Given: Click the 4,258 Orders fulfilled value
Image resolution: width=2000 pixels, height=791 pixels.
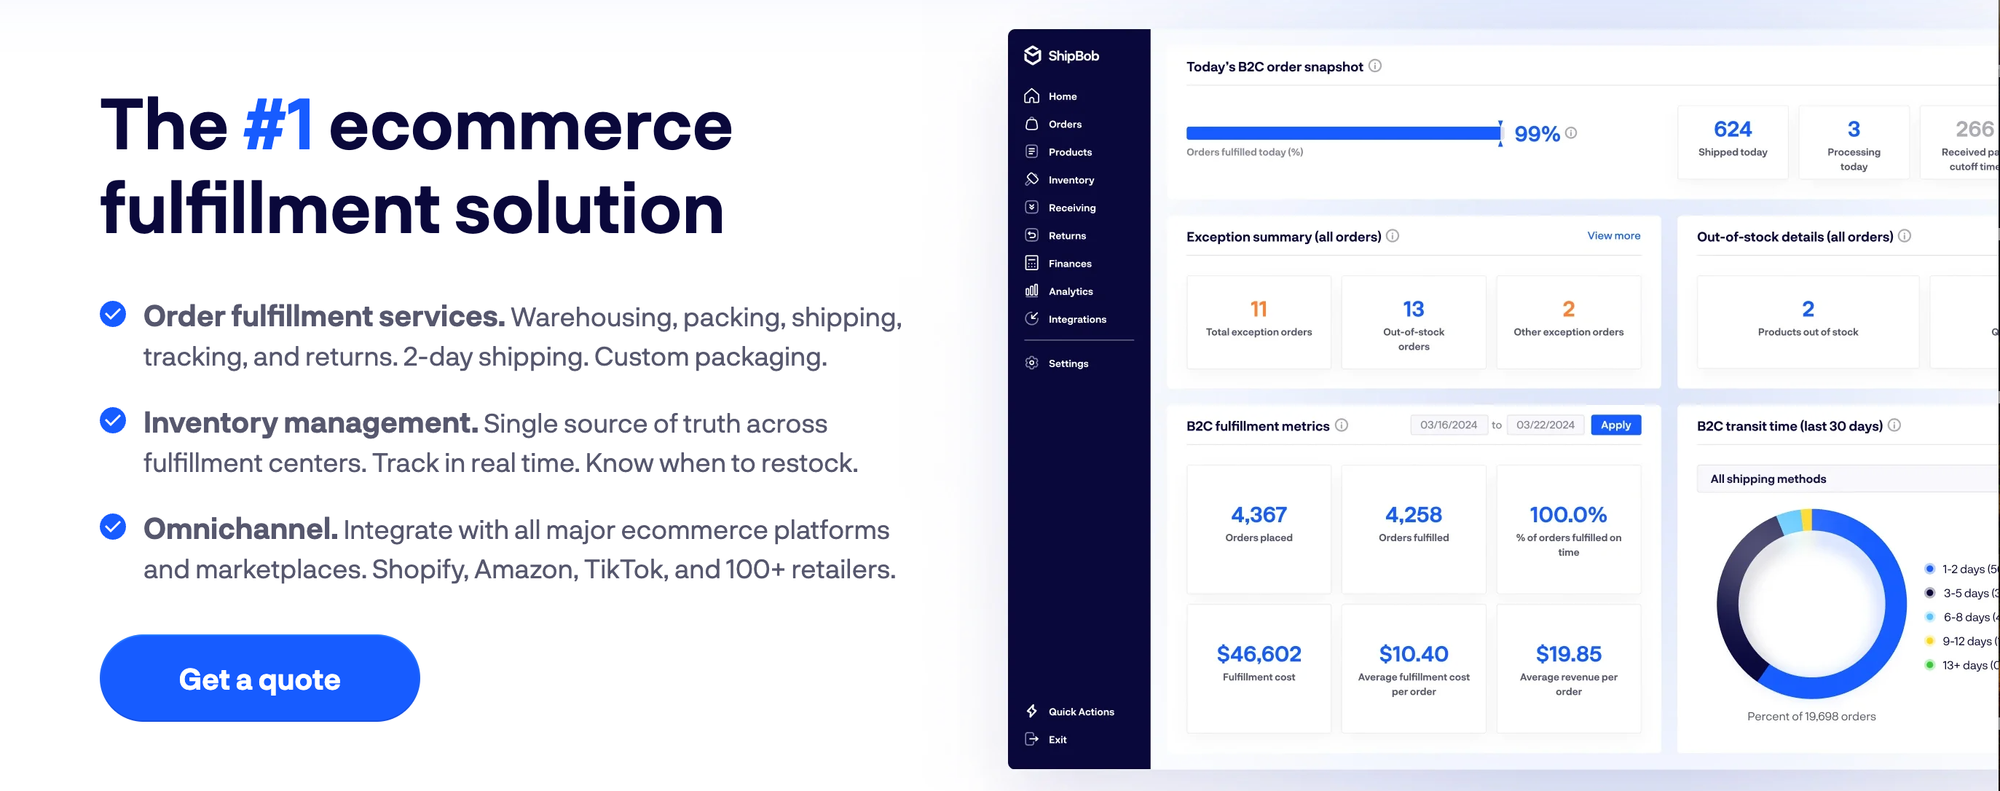Looking at the screenshot, I should [x=1414, y=515].
